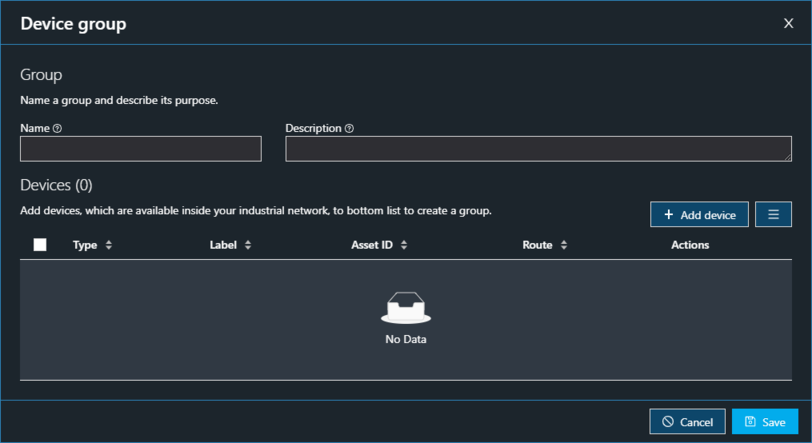
Task: Close the Device group dialog
Action: click(788, 23)
